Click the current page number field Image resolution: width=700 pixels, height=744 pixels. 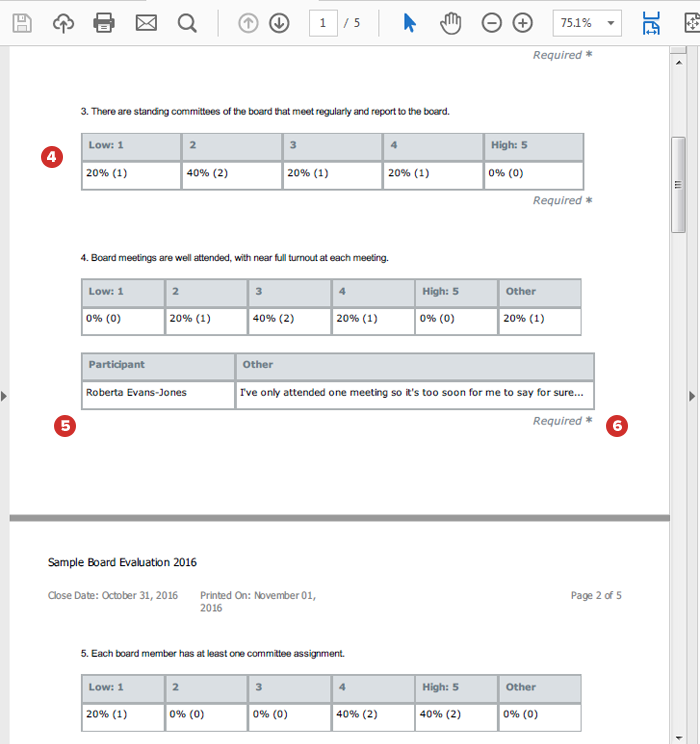(323, 23)
